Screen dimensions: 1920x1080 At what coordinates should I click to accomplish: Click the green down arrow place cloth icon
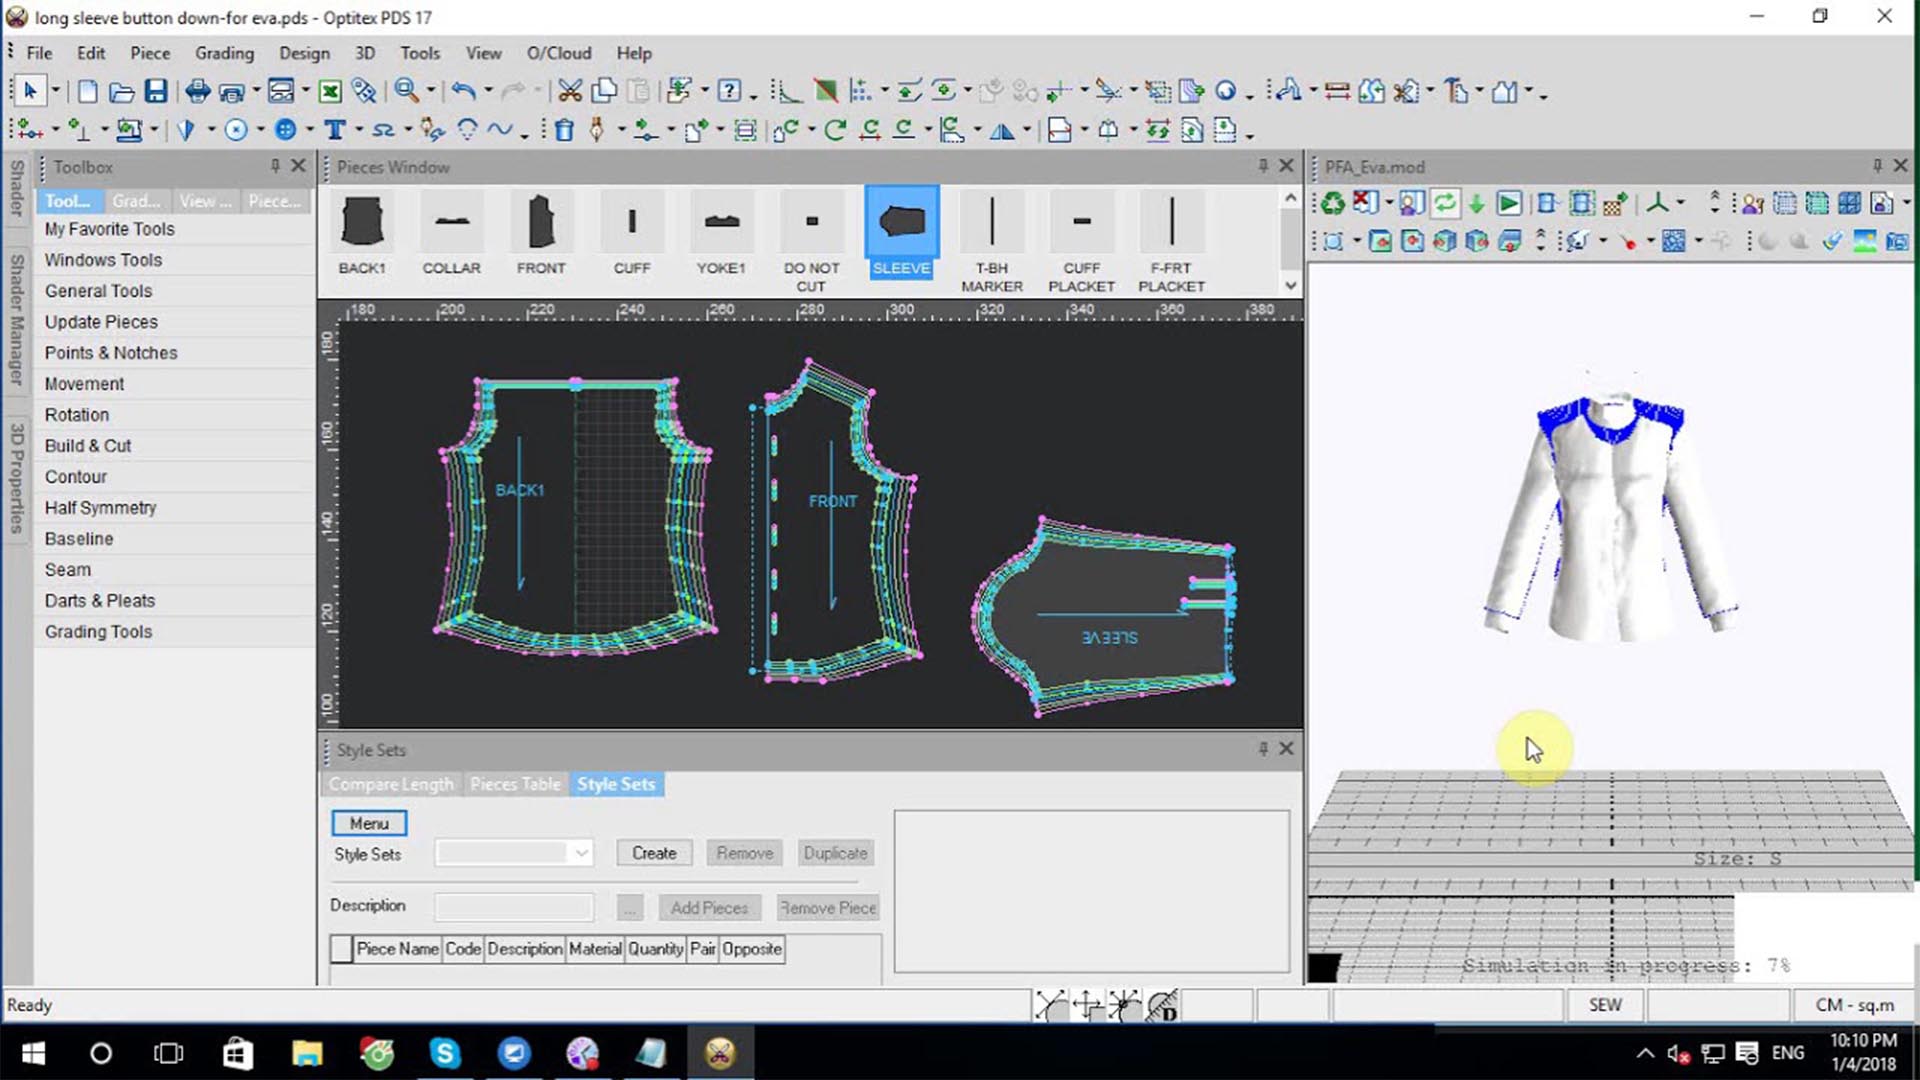click(1476, 204)
